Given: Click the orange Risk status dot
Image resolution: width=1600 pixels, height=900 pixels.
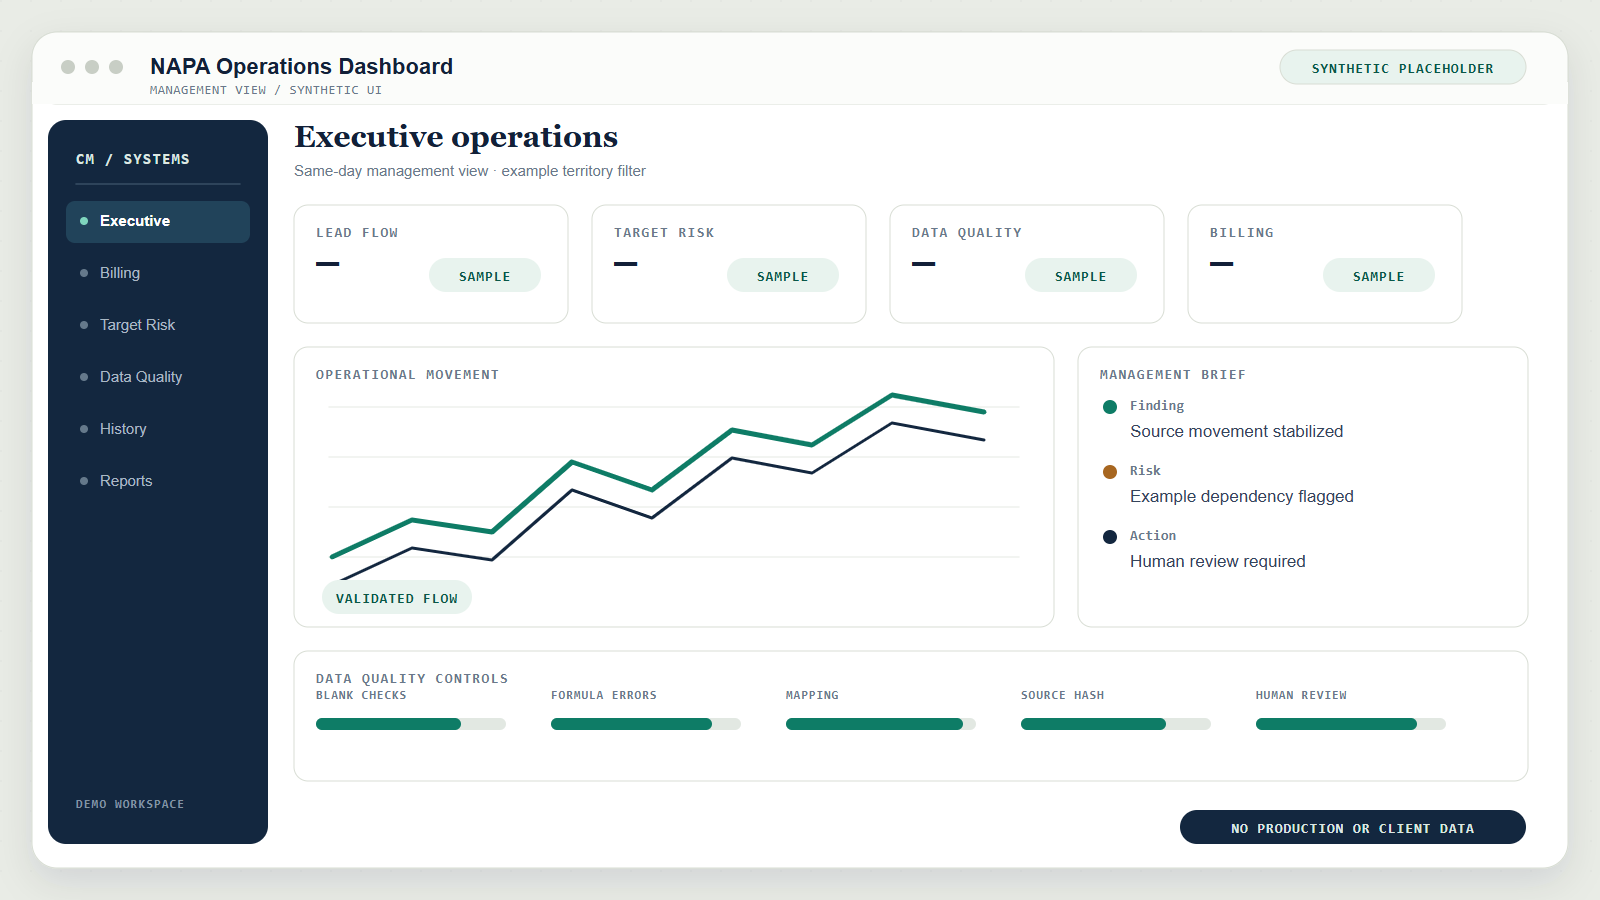Looking at the screenshot, I should [1110, 472].
